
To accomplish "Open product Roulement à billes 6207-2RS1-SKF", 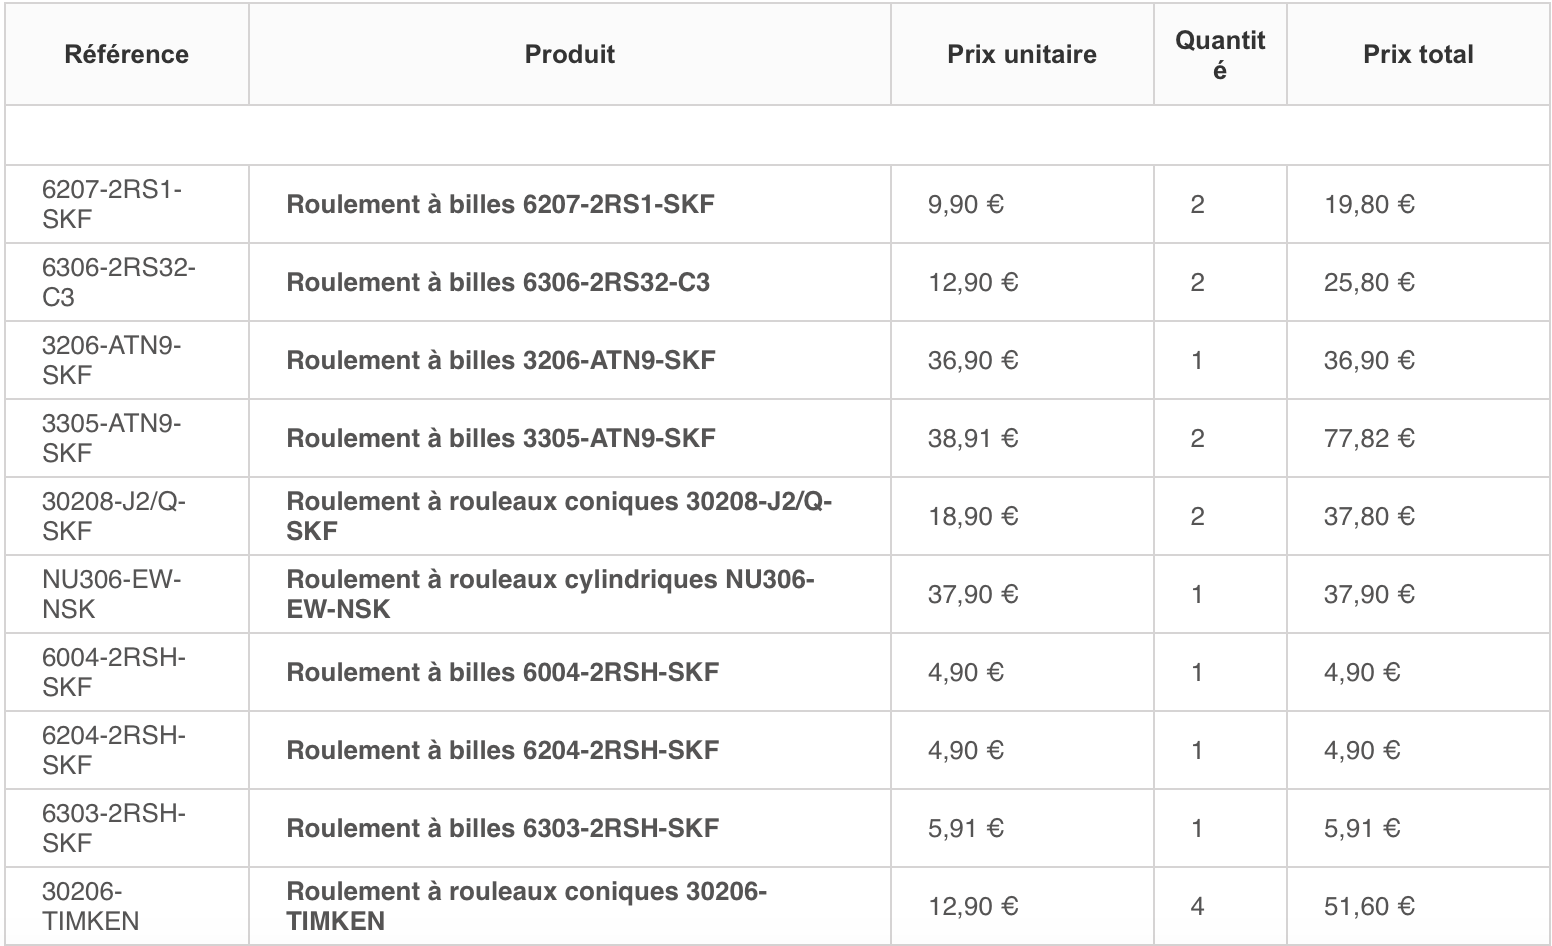I will point(501,204).
